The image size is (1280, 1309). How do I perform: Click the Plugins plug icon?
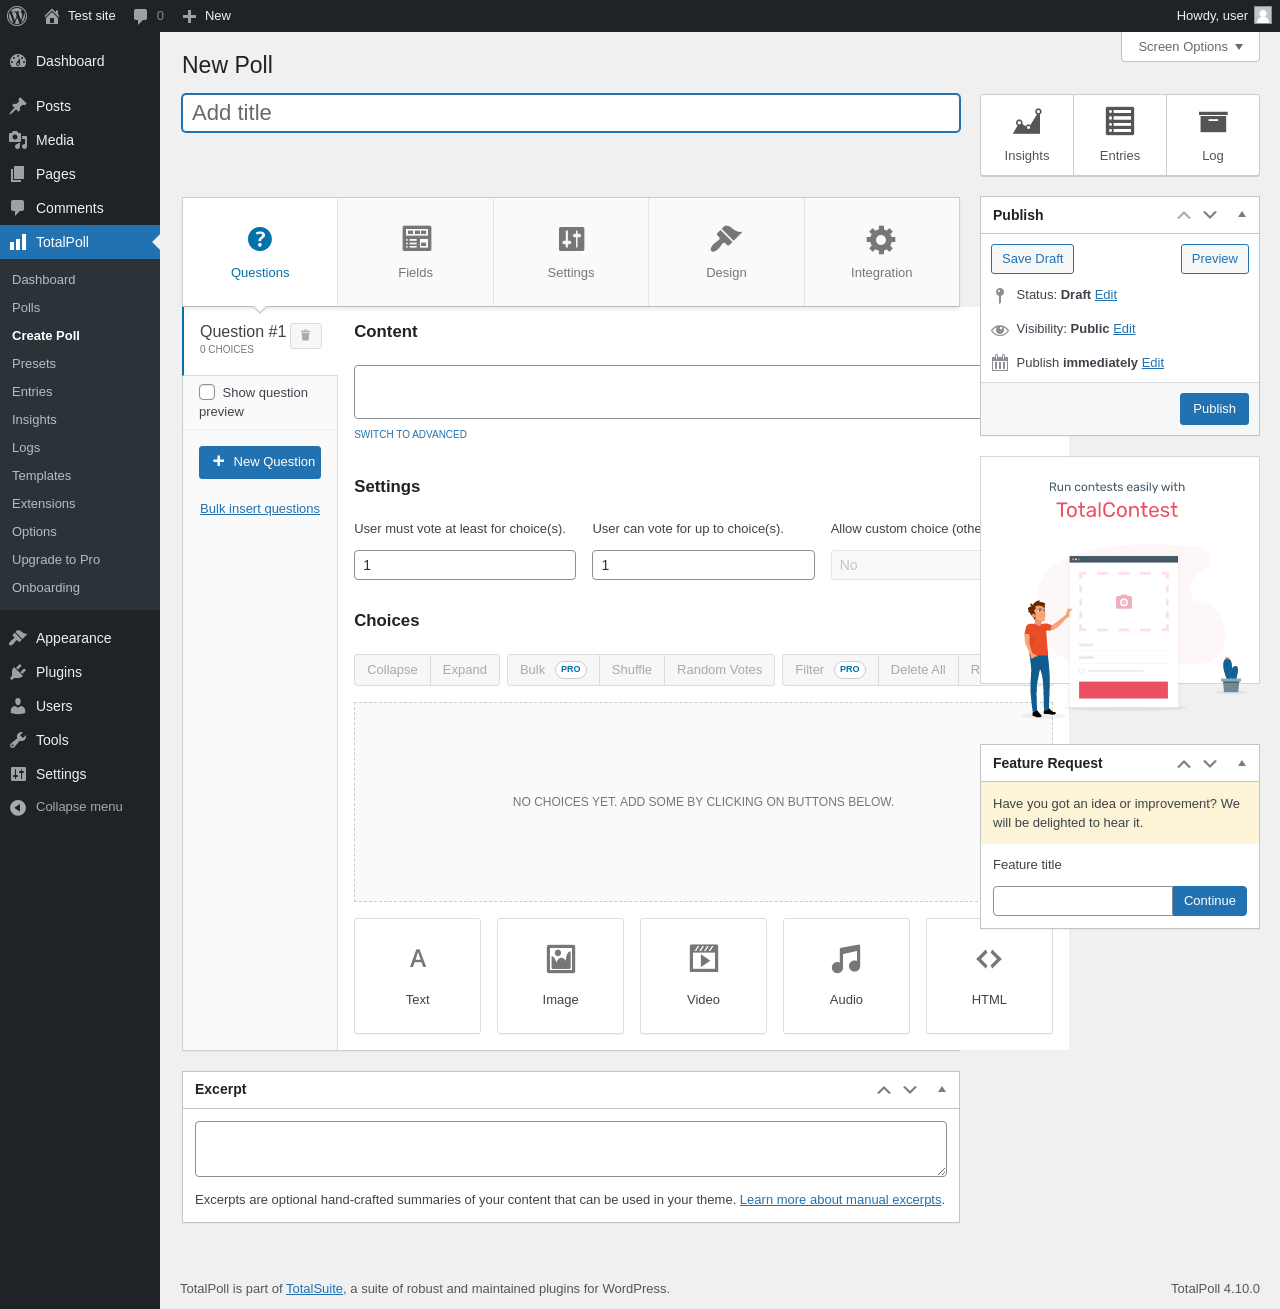[x=18, y=672]
